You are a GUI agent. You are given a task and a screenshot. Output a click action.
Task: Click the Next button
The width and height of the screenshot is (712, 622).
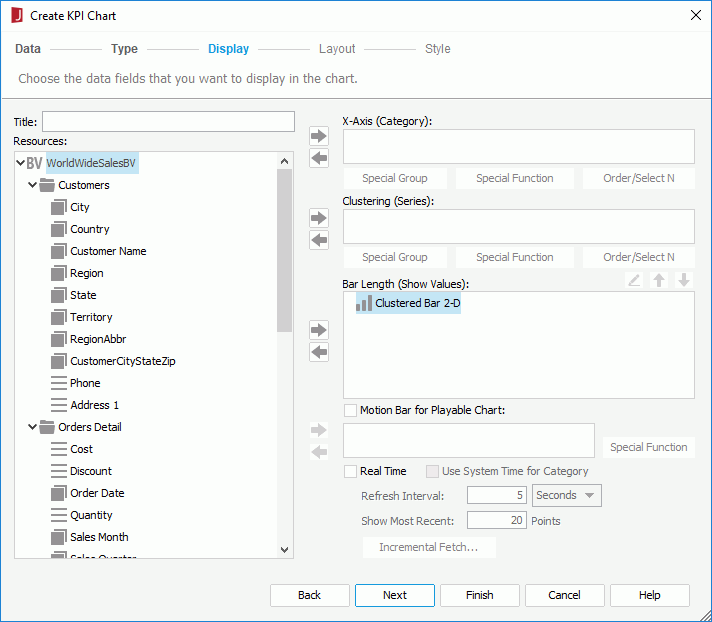coord(395,595)
